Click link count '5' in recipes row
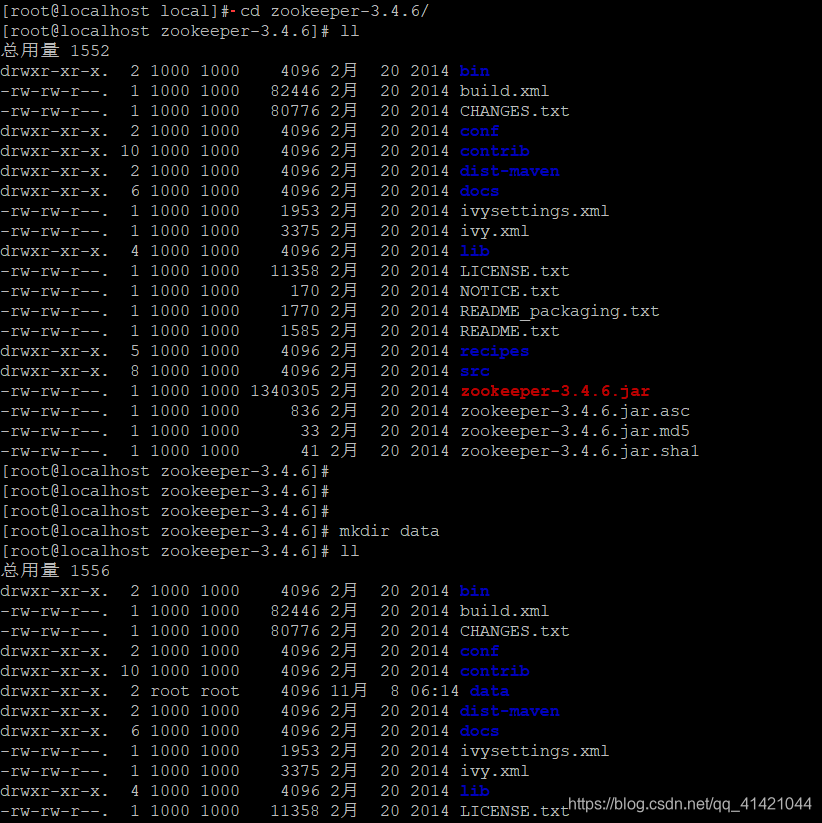This screenshot has height=823, width=822. pos(135,351)
